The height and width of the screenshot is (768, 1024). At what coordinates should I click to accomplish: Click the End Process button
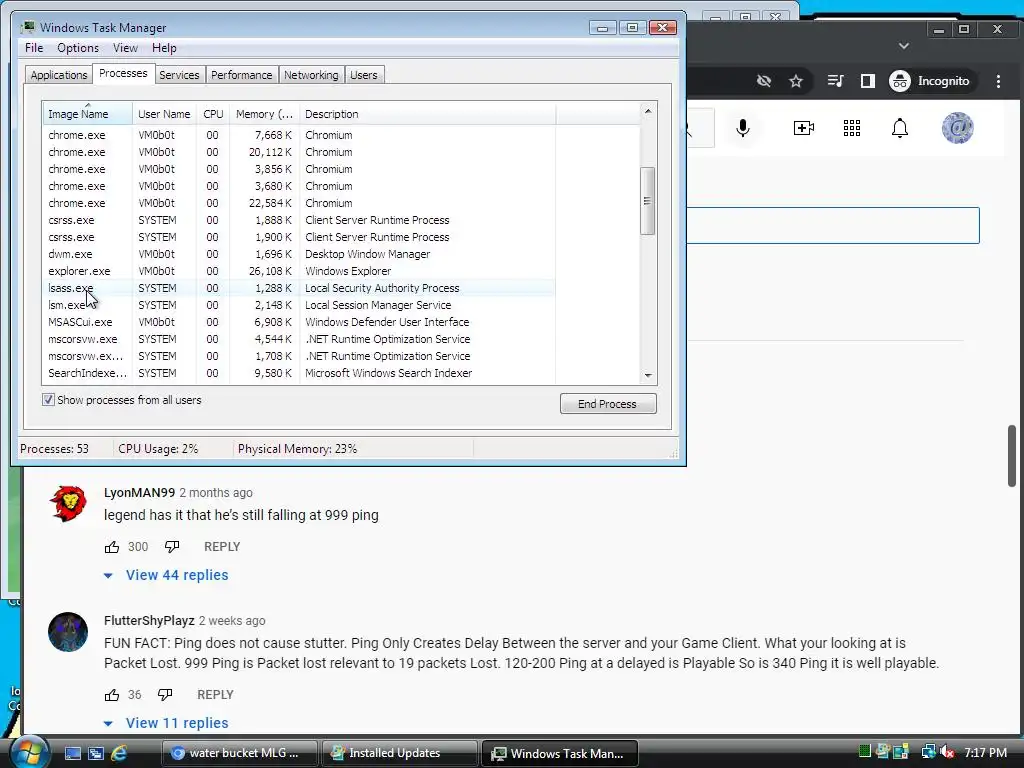[x=608, y=404]
